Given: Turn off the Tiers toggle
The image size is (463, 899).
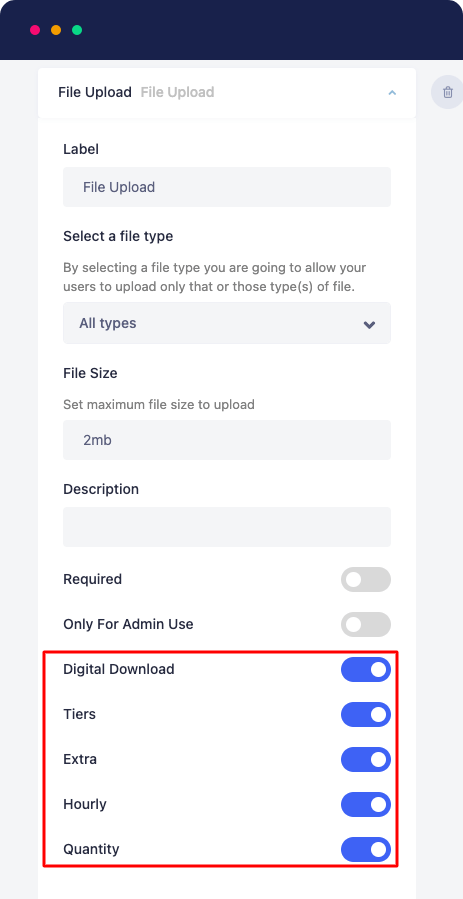Looking at the screenshot, I should [366, 714].
